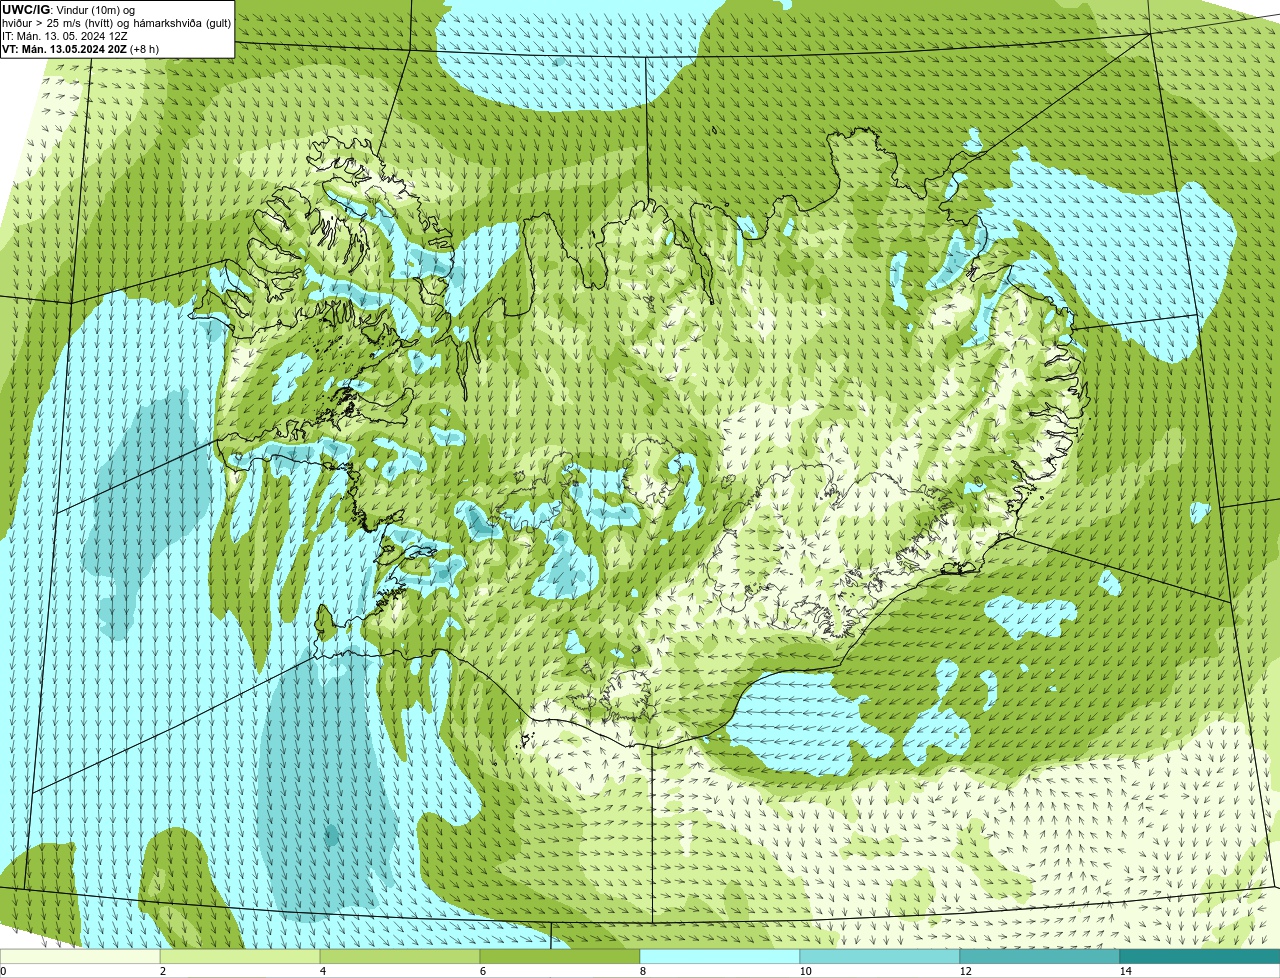
Task: Click the 10–12 pale teal legend swatch
Action: coord(880,956)
